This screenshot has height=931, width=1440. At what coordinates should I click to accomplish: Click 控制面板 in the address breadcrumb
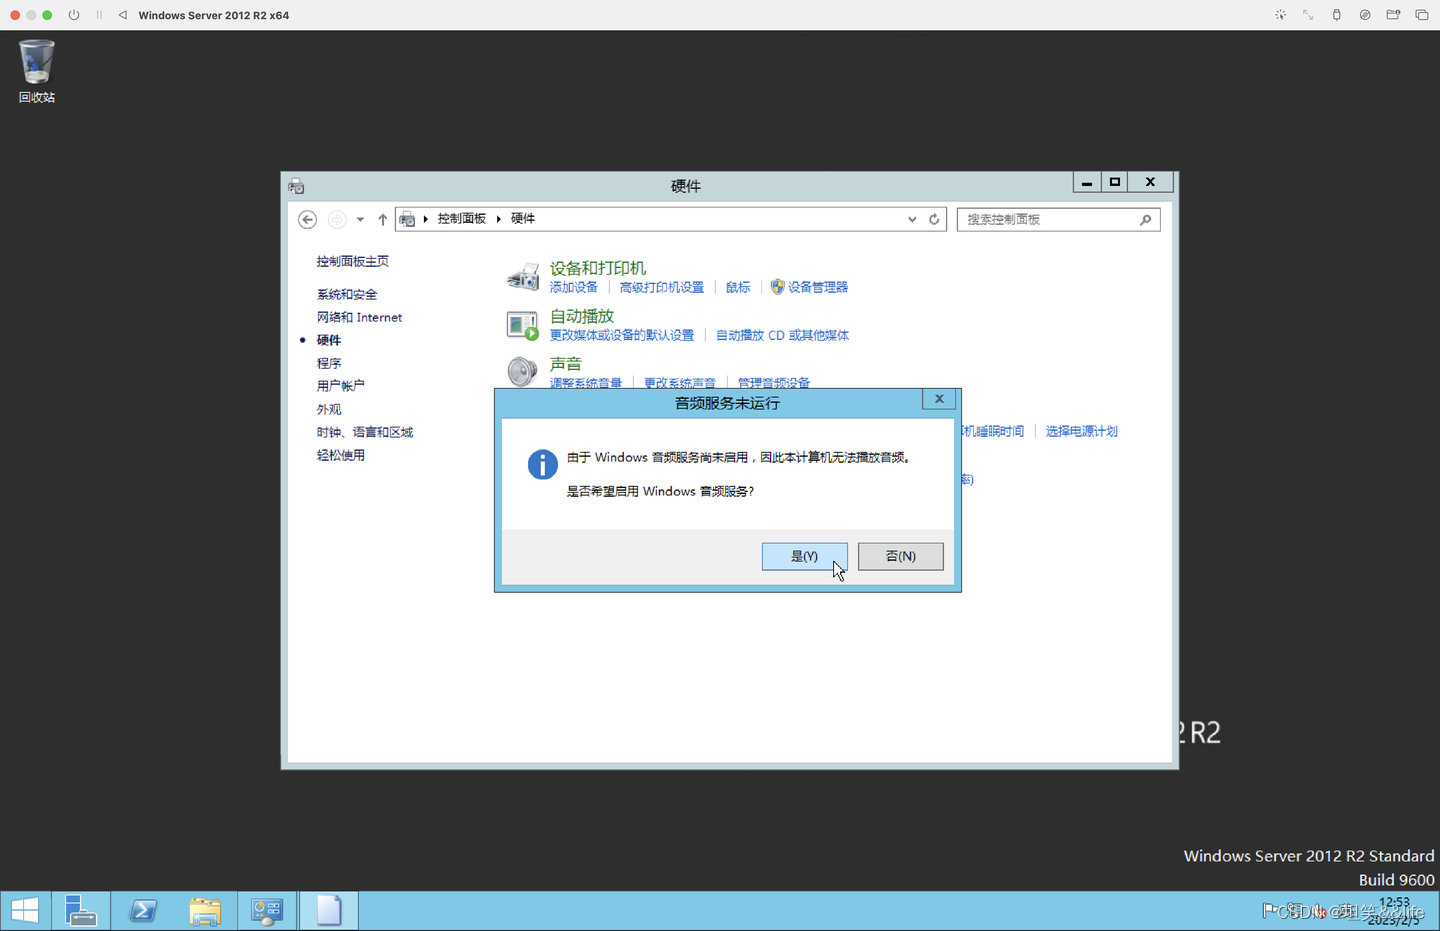click(461, 218)
